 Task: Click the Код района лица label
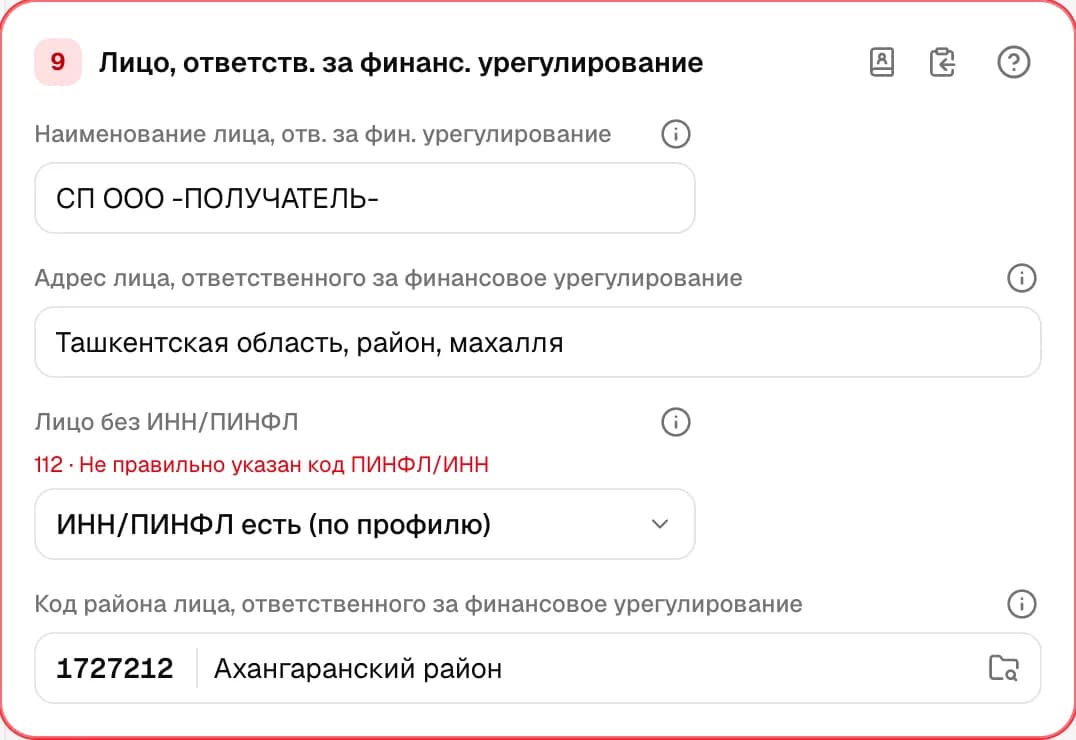pyautogui.click(x=419, y=605)
